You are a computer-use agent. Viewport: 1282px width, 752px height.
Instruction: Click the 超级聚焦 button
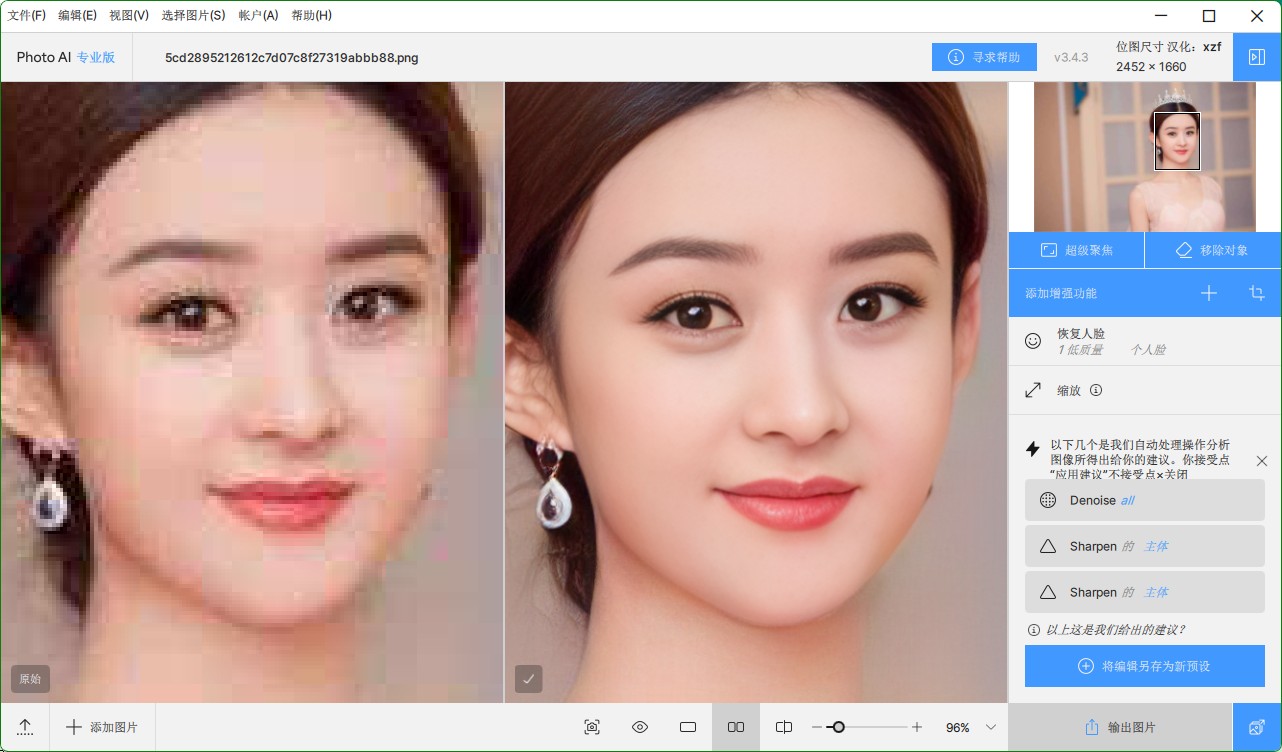pos(1076,250)
